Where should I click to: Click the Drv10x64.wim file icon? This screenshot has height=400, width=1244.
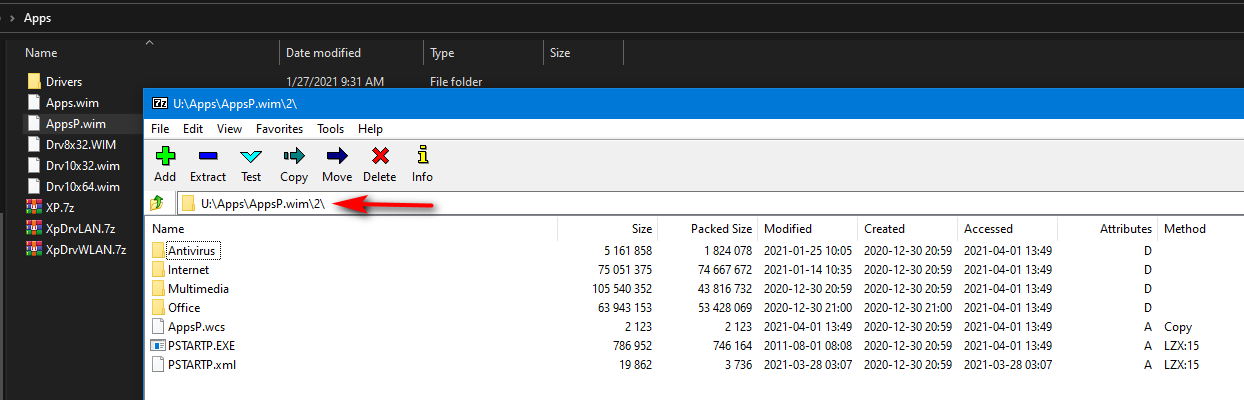[34, 186]
